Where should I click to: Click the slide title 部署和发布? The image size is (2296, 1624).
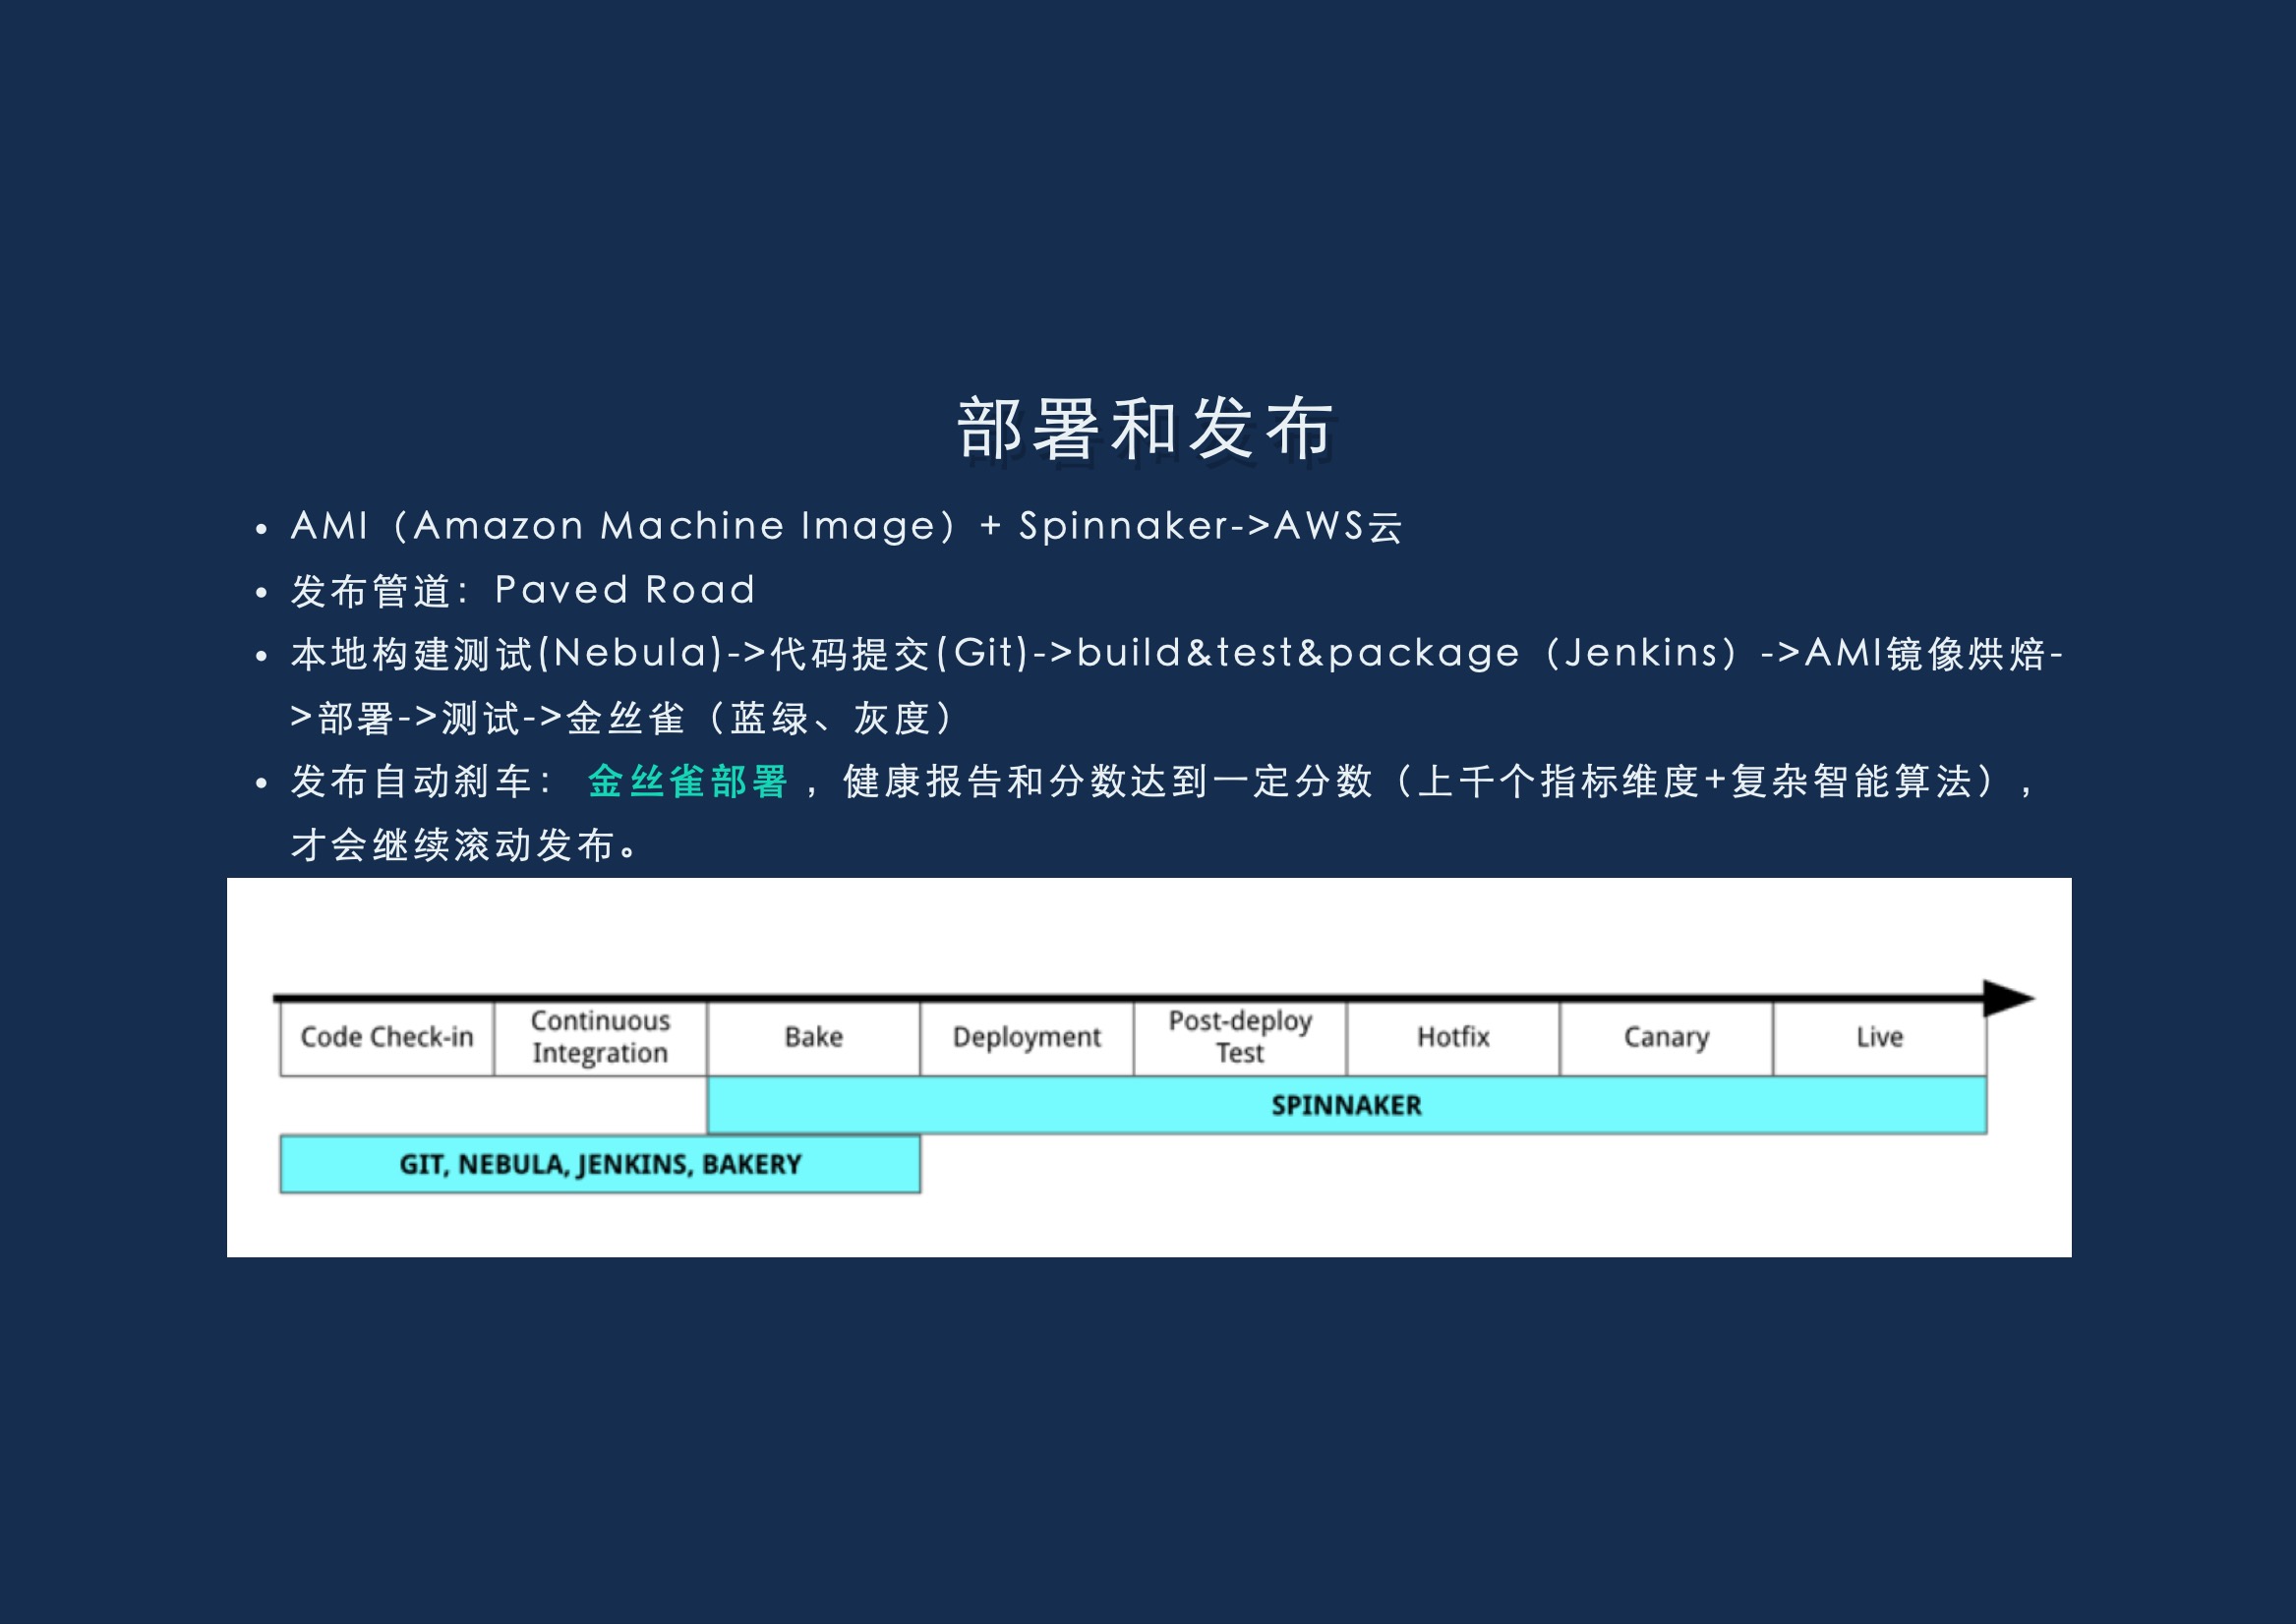click(x=1146, y=428)
